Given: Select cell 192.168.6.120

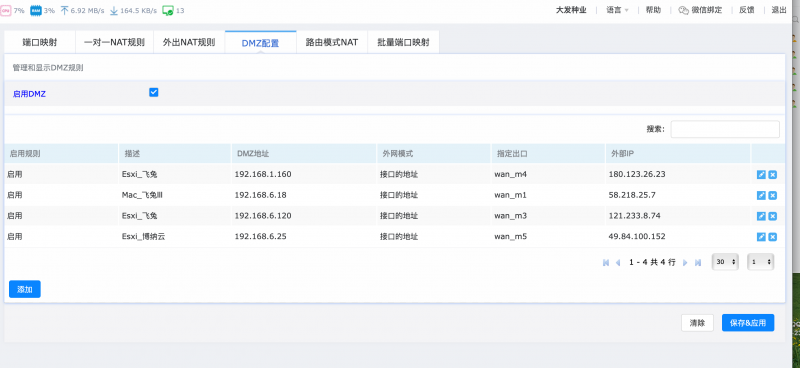Looking at the screenshot, I should click(x=263, y=216).
